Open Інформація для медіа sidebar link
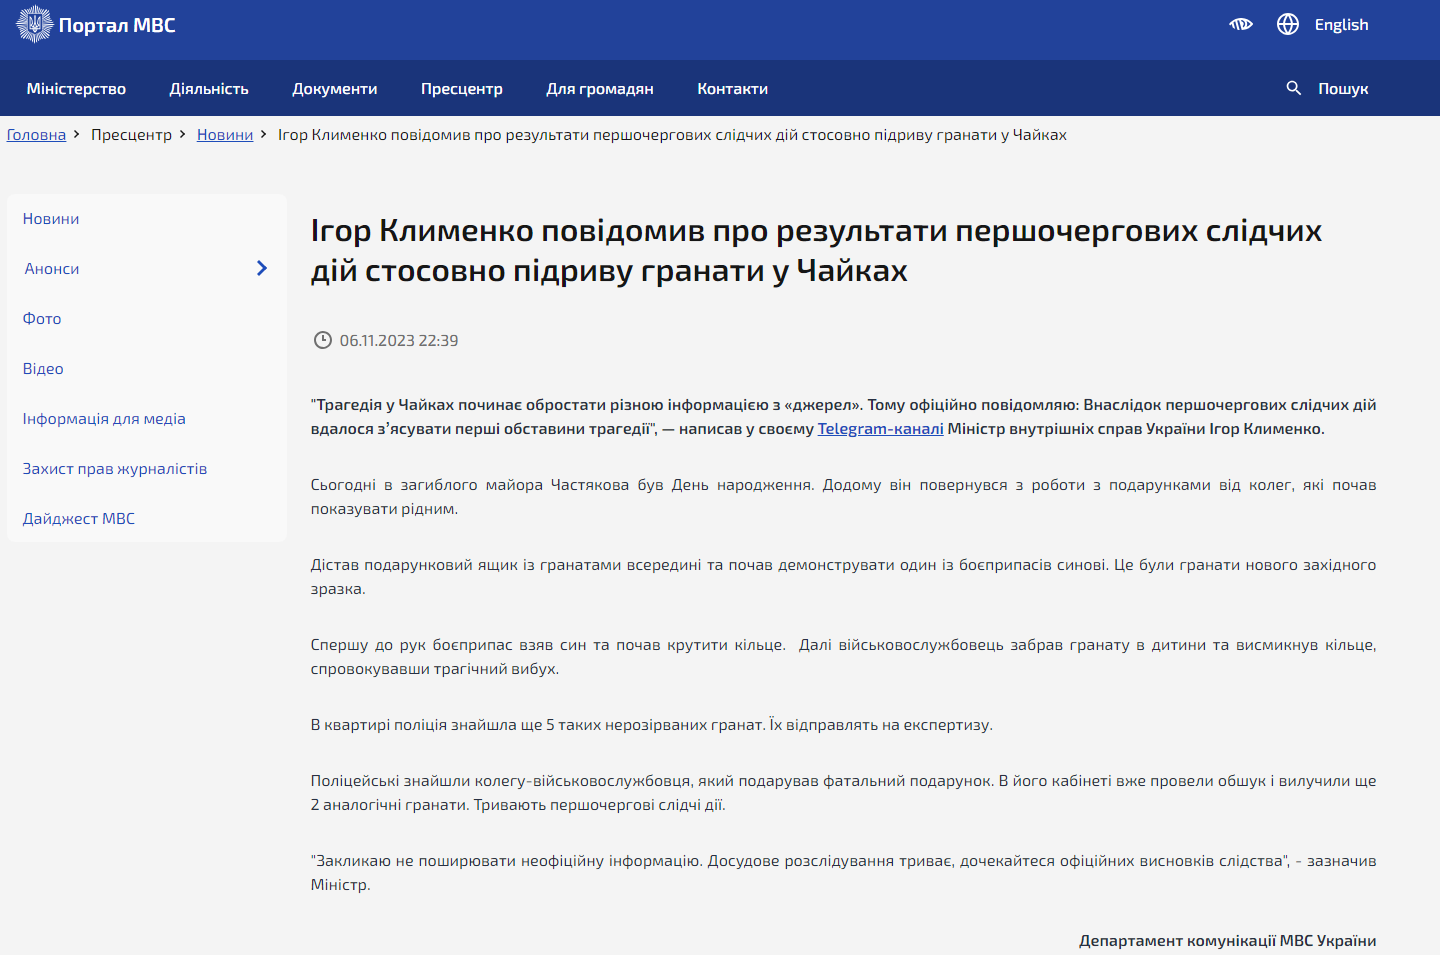 point(104,419)
